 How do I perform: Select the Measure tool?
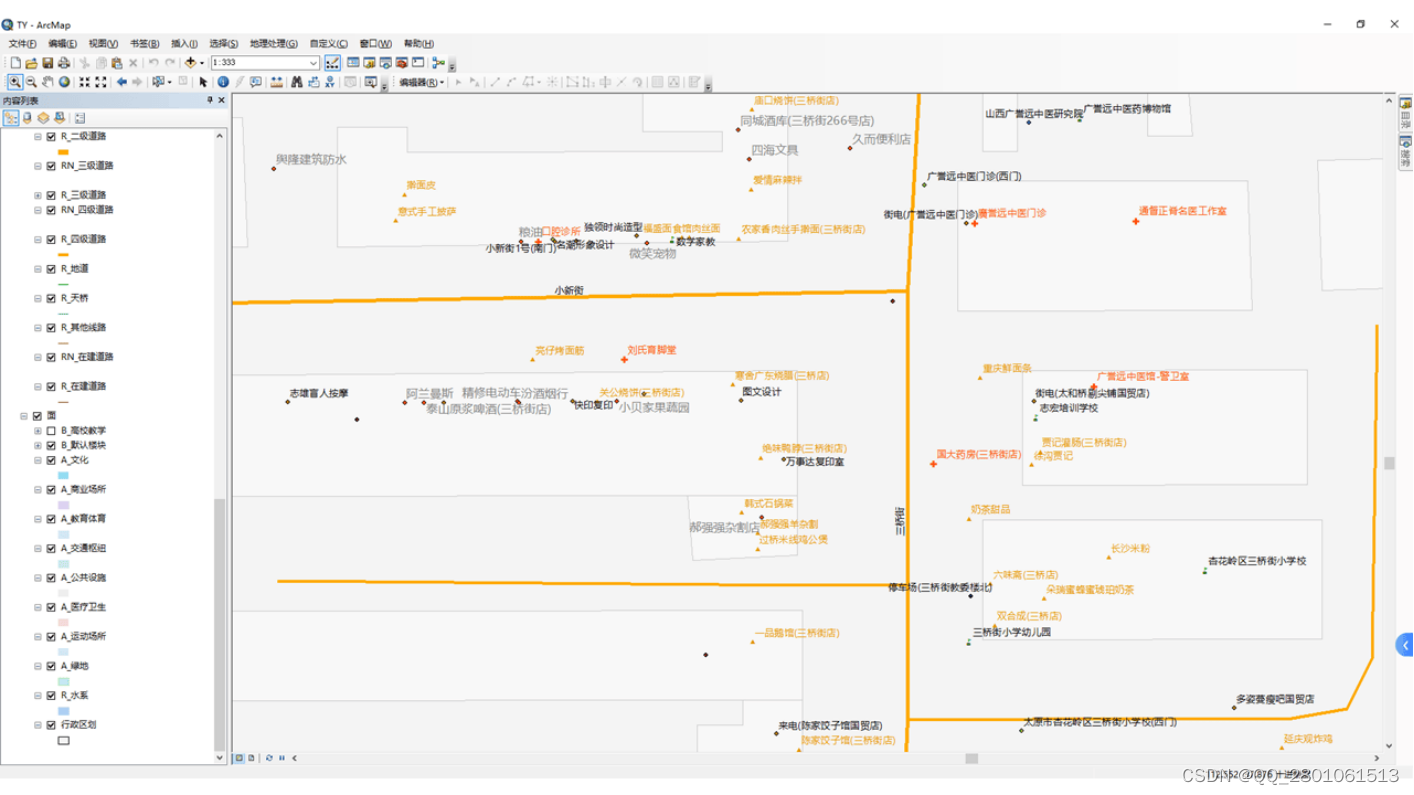pyautogui.click(x=276, y=82)
